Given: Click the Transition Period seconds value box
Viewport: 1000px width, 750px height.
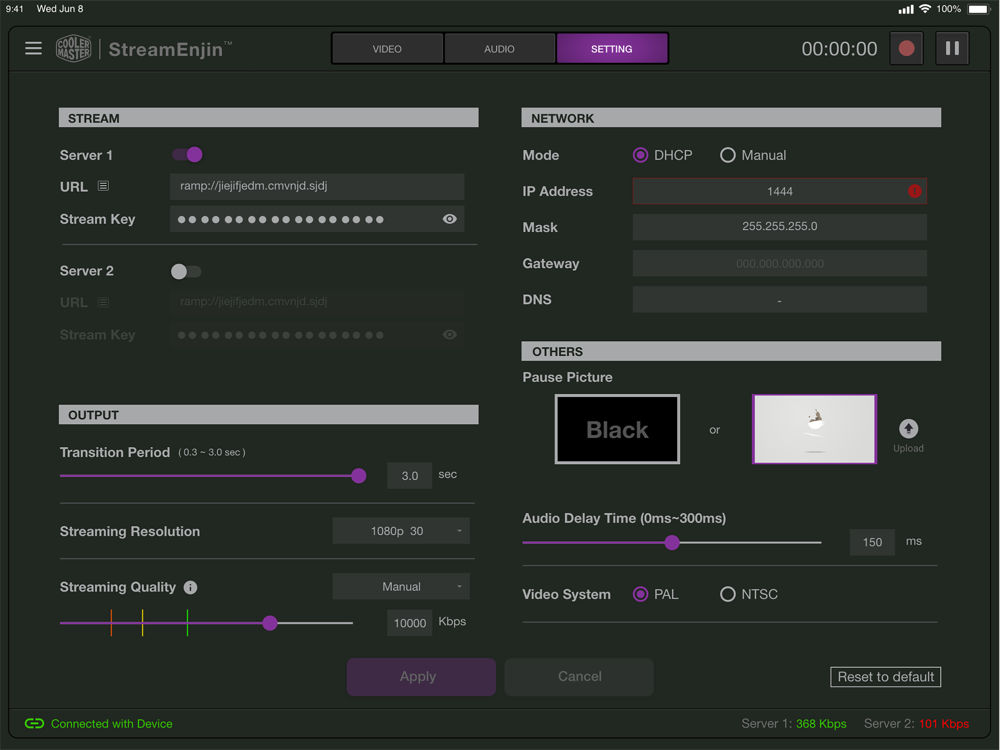Looking at the screenshot, I should coord(409,475).
